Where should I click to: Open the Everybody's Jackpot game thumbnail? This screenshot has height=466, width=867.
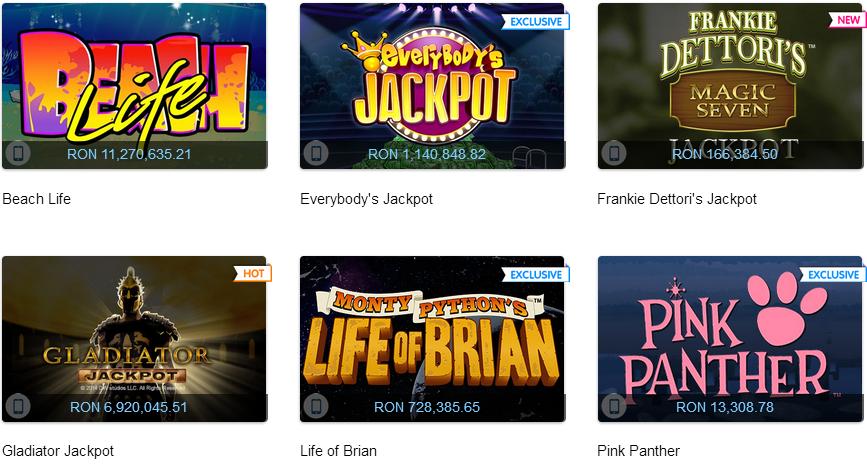(432, 86)
